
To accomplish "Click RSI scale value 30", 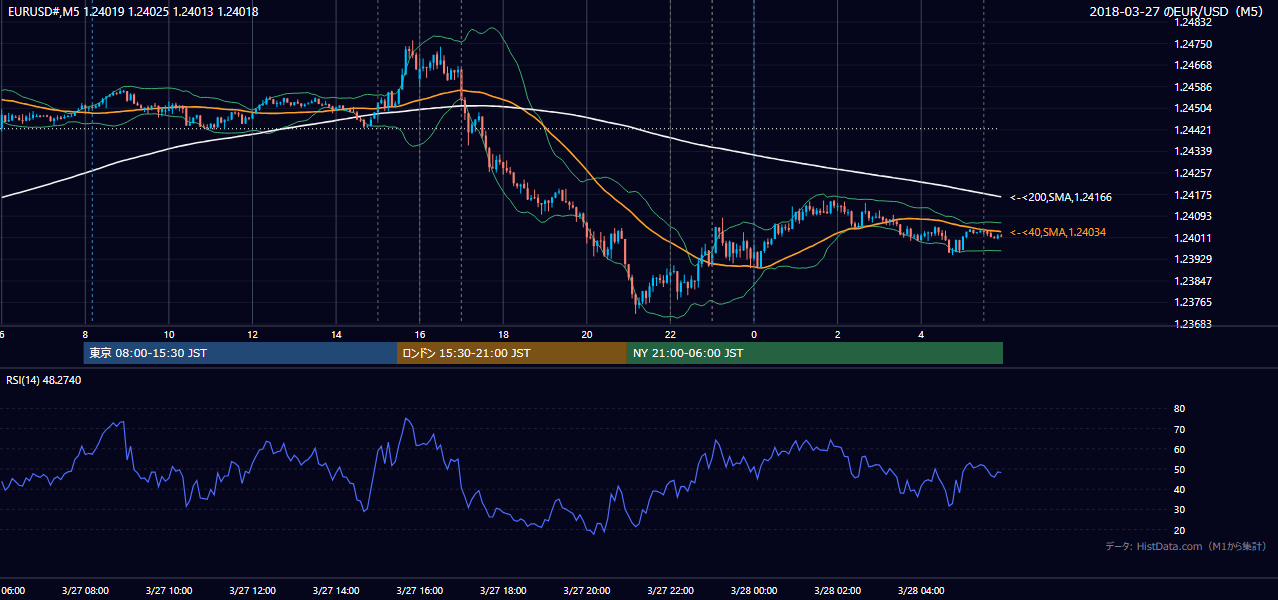I will pos(1179,510).
